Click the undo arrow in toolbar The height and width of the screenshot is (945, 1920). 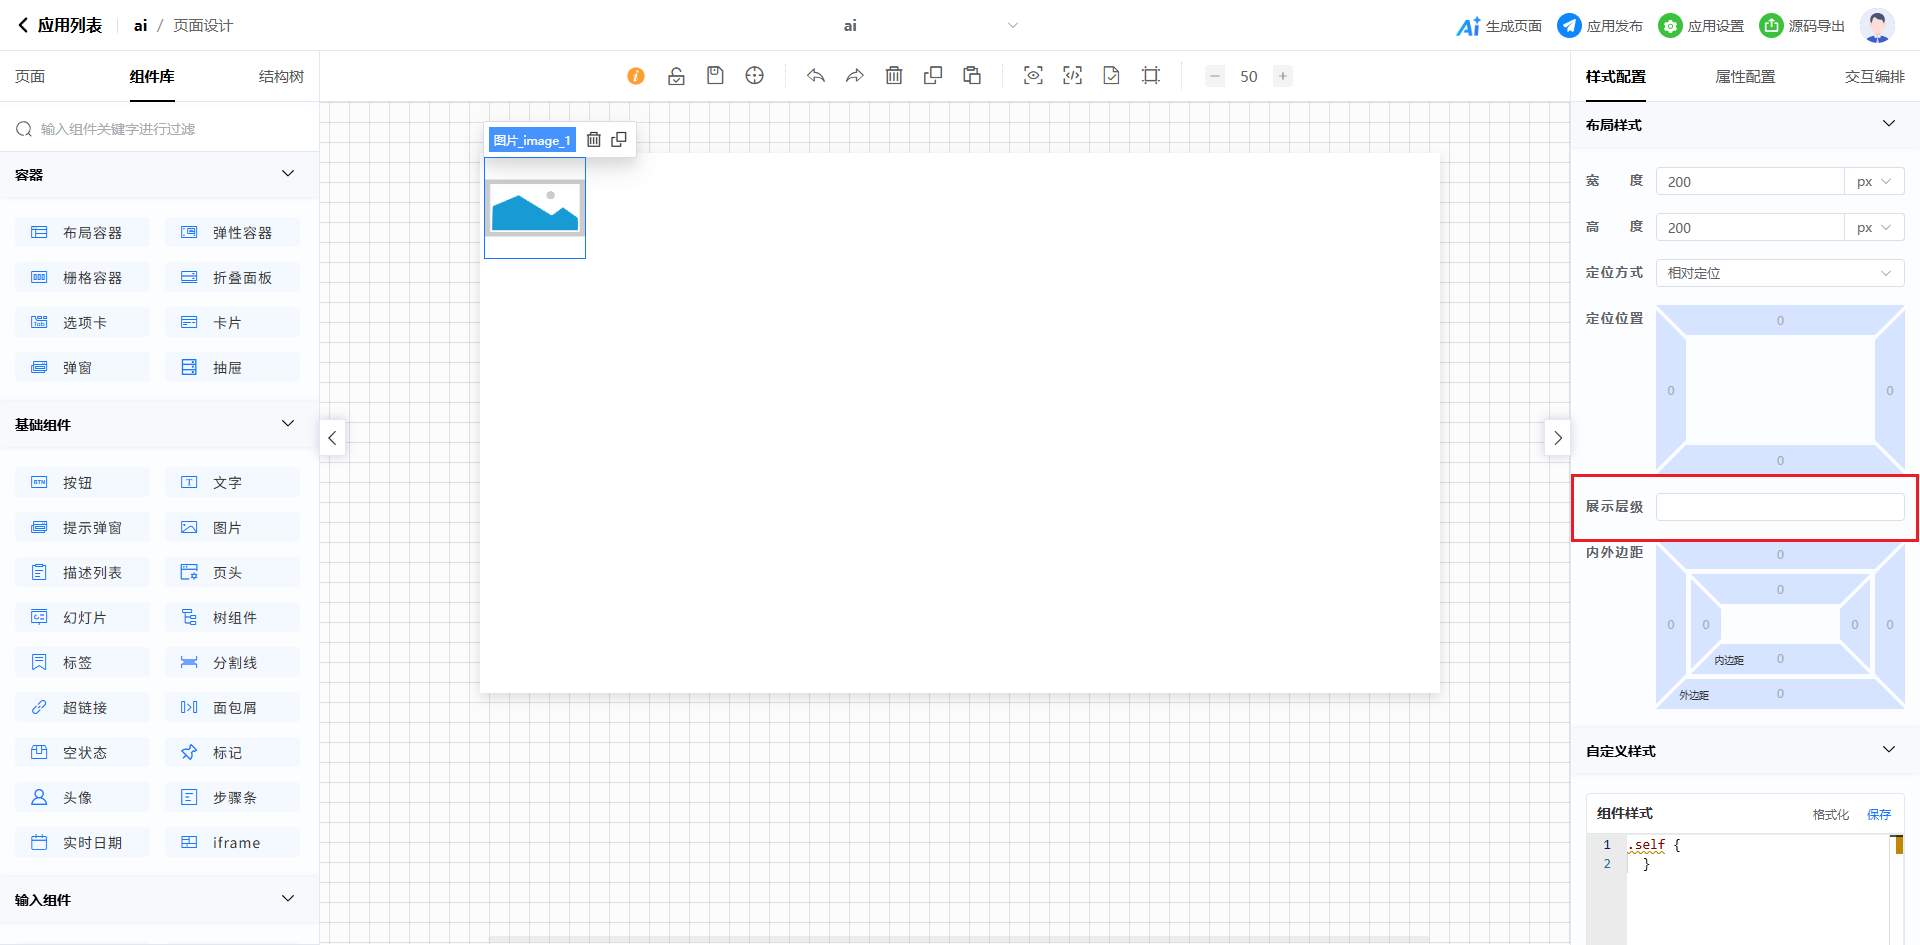pos(816,76)
